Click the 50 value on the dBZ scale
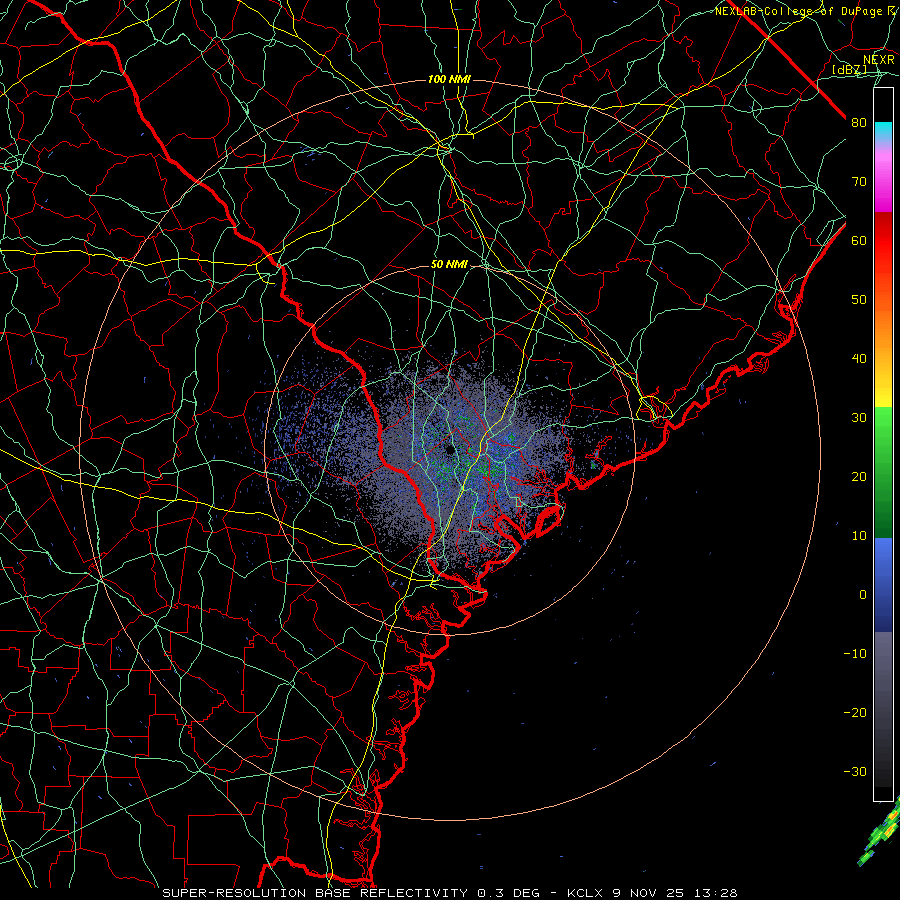 point(859,300)
